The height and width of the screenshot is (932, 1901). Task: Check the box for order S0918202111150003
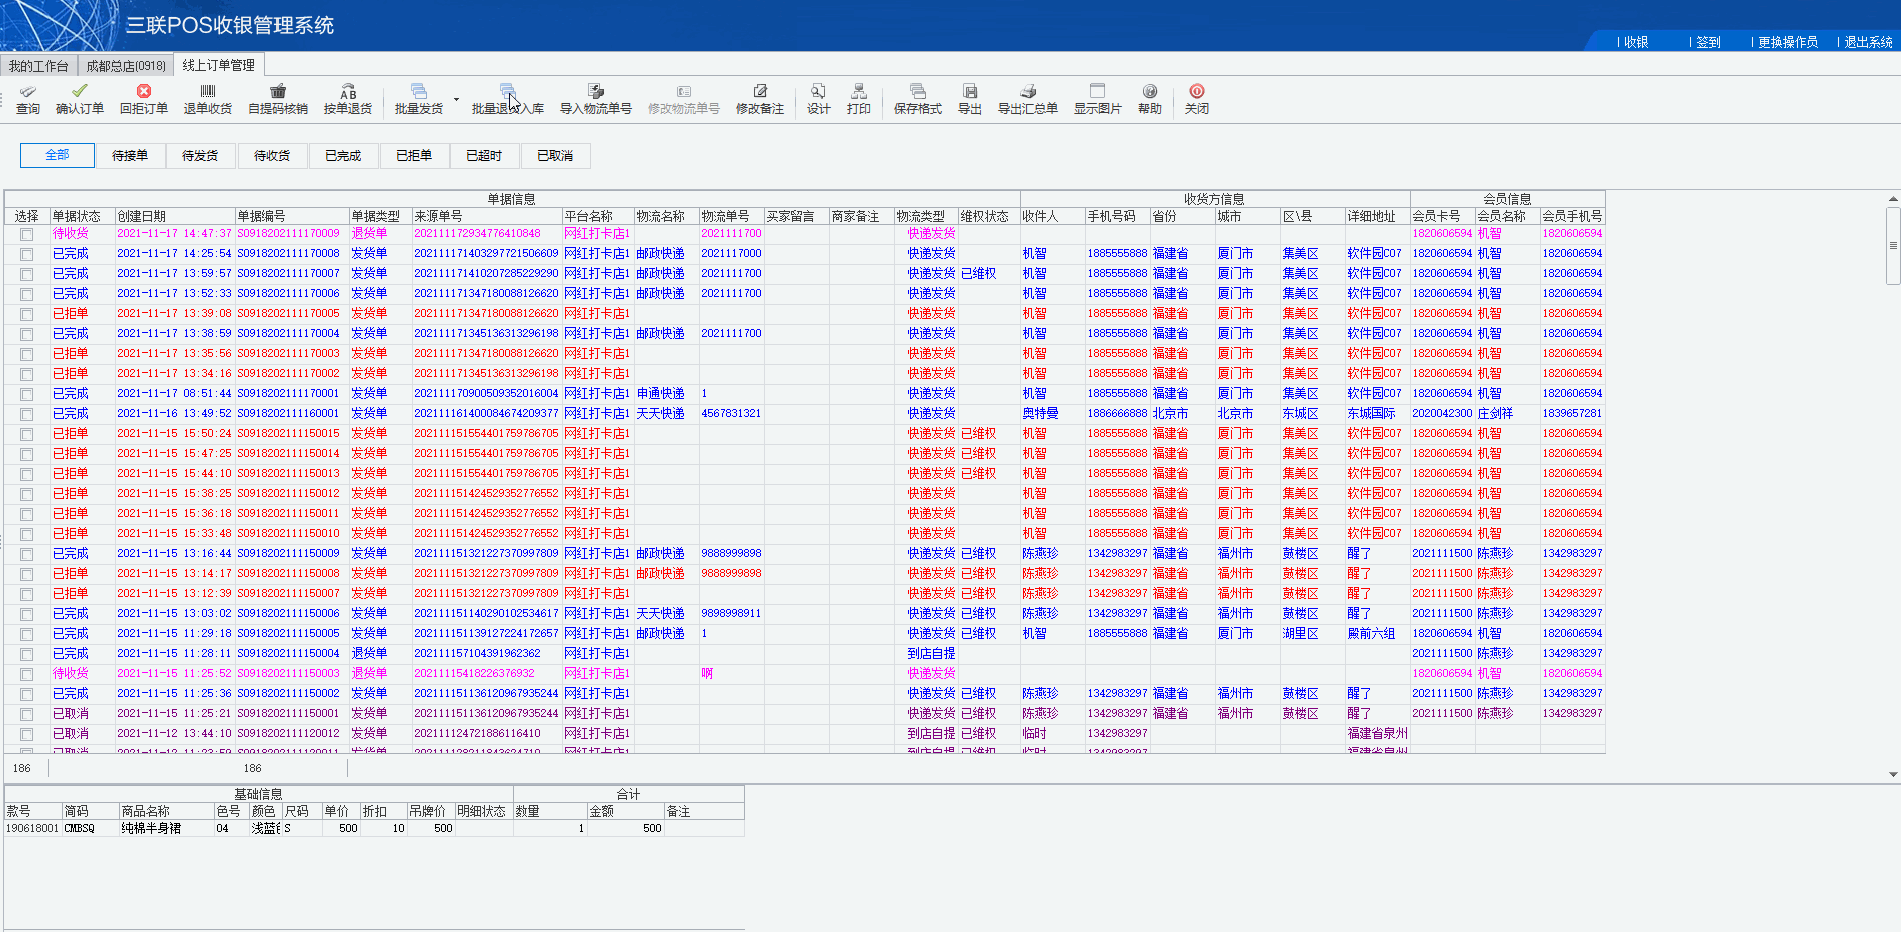tap(27, 674)
